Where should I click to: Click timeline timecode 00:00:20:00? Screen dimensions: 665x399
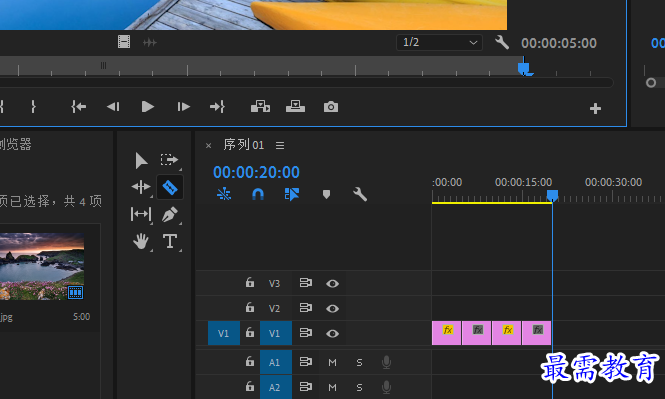click(x=256, y=172)
